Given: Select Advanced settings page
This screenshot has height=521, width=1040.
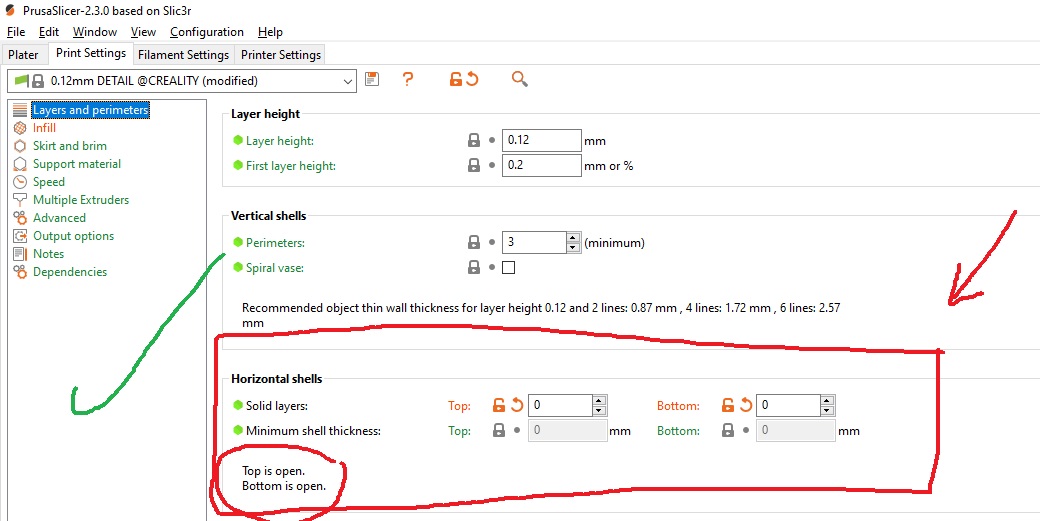Looking at the screenshot, I should (x=59, y=217).
